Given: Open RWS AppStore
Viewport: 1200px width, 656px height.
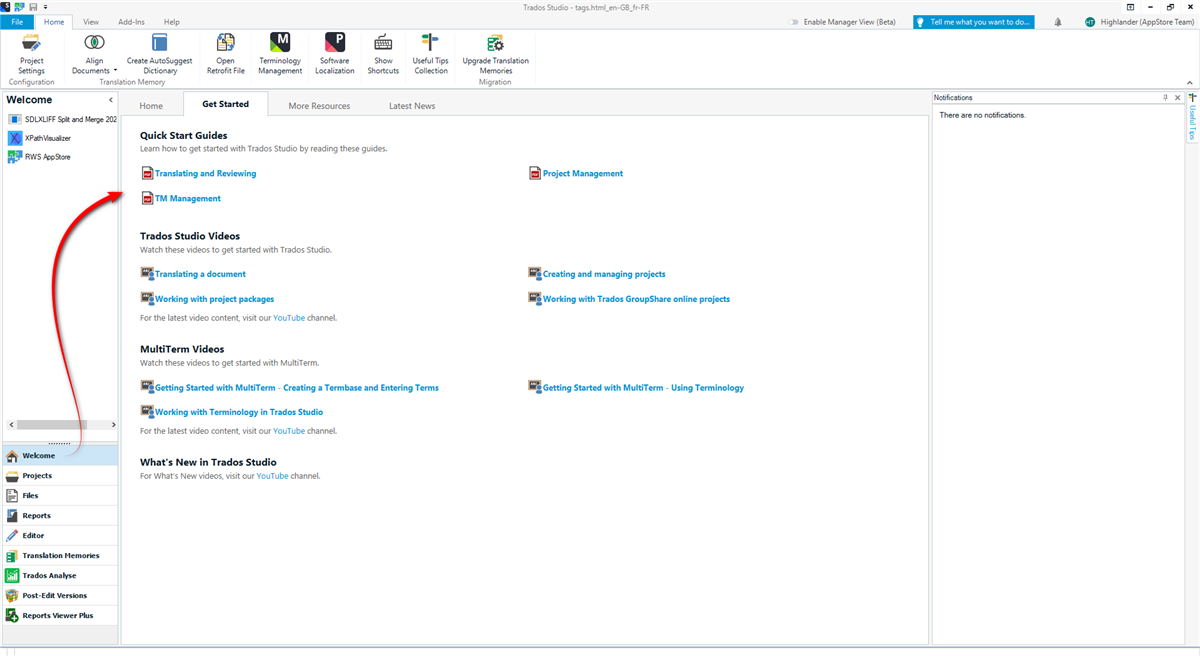Looking at the screenshot, I should (40, 157).
